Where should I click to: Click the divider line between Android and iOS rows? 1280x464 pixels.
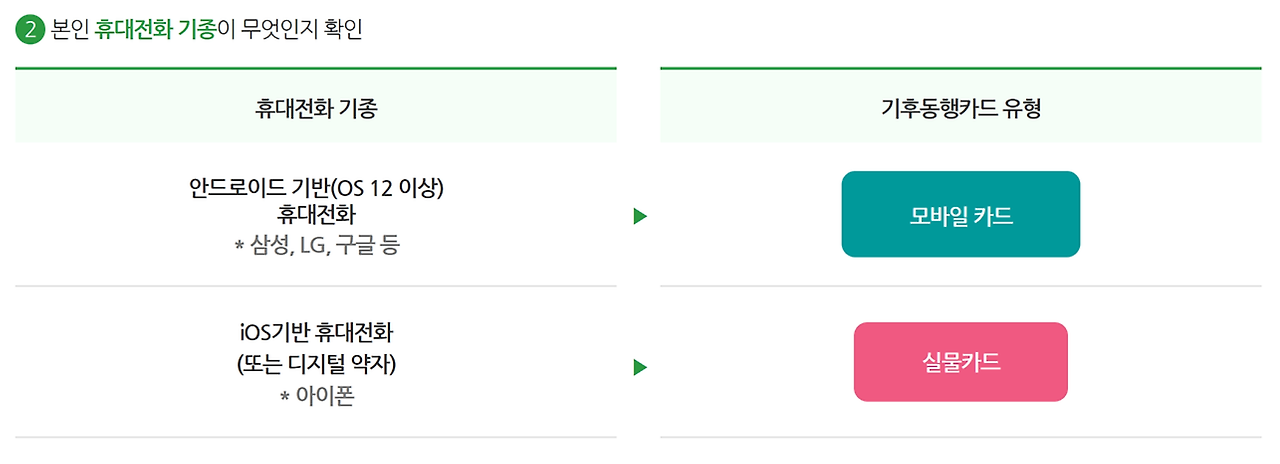coord(316,286)
